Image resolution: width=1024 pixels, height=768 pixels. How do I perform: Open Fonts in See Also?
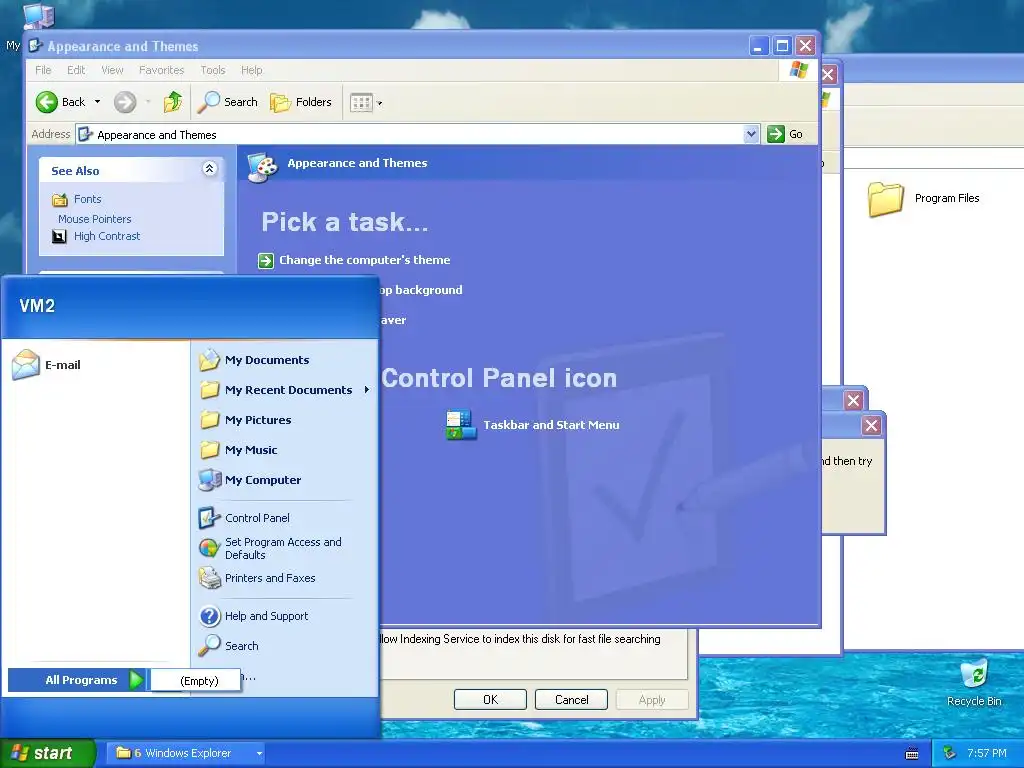88,199
